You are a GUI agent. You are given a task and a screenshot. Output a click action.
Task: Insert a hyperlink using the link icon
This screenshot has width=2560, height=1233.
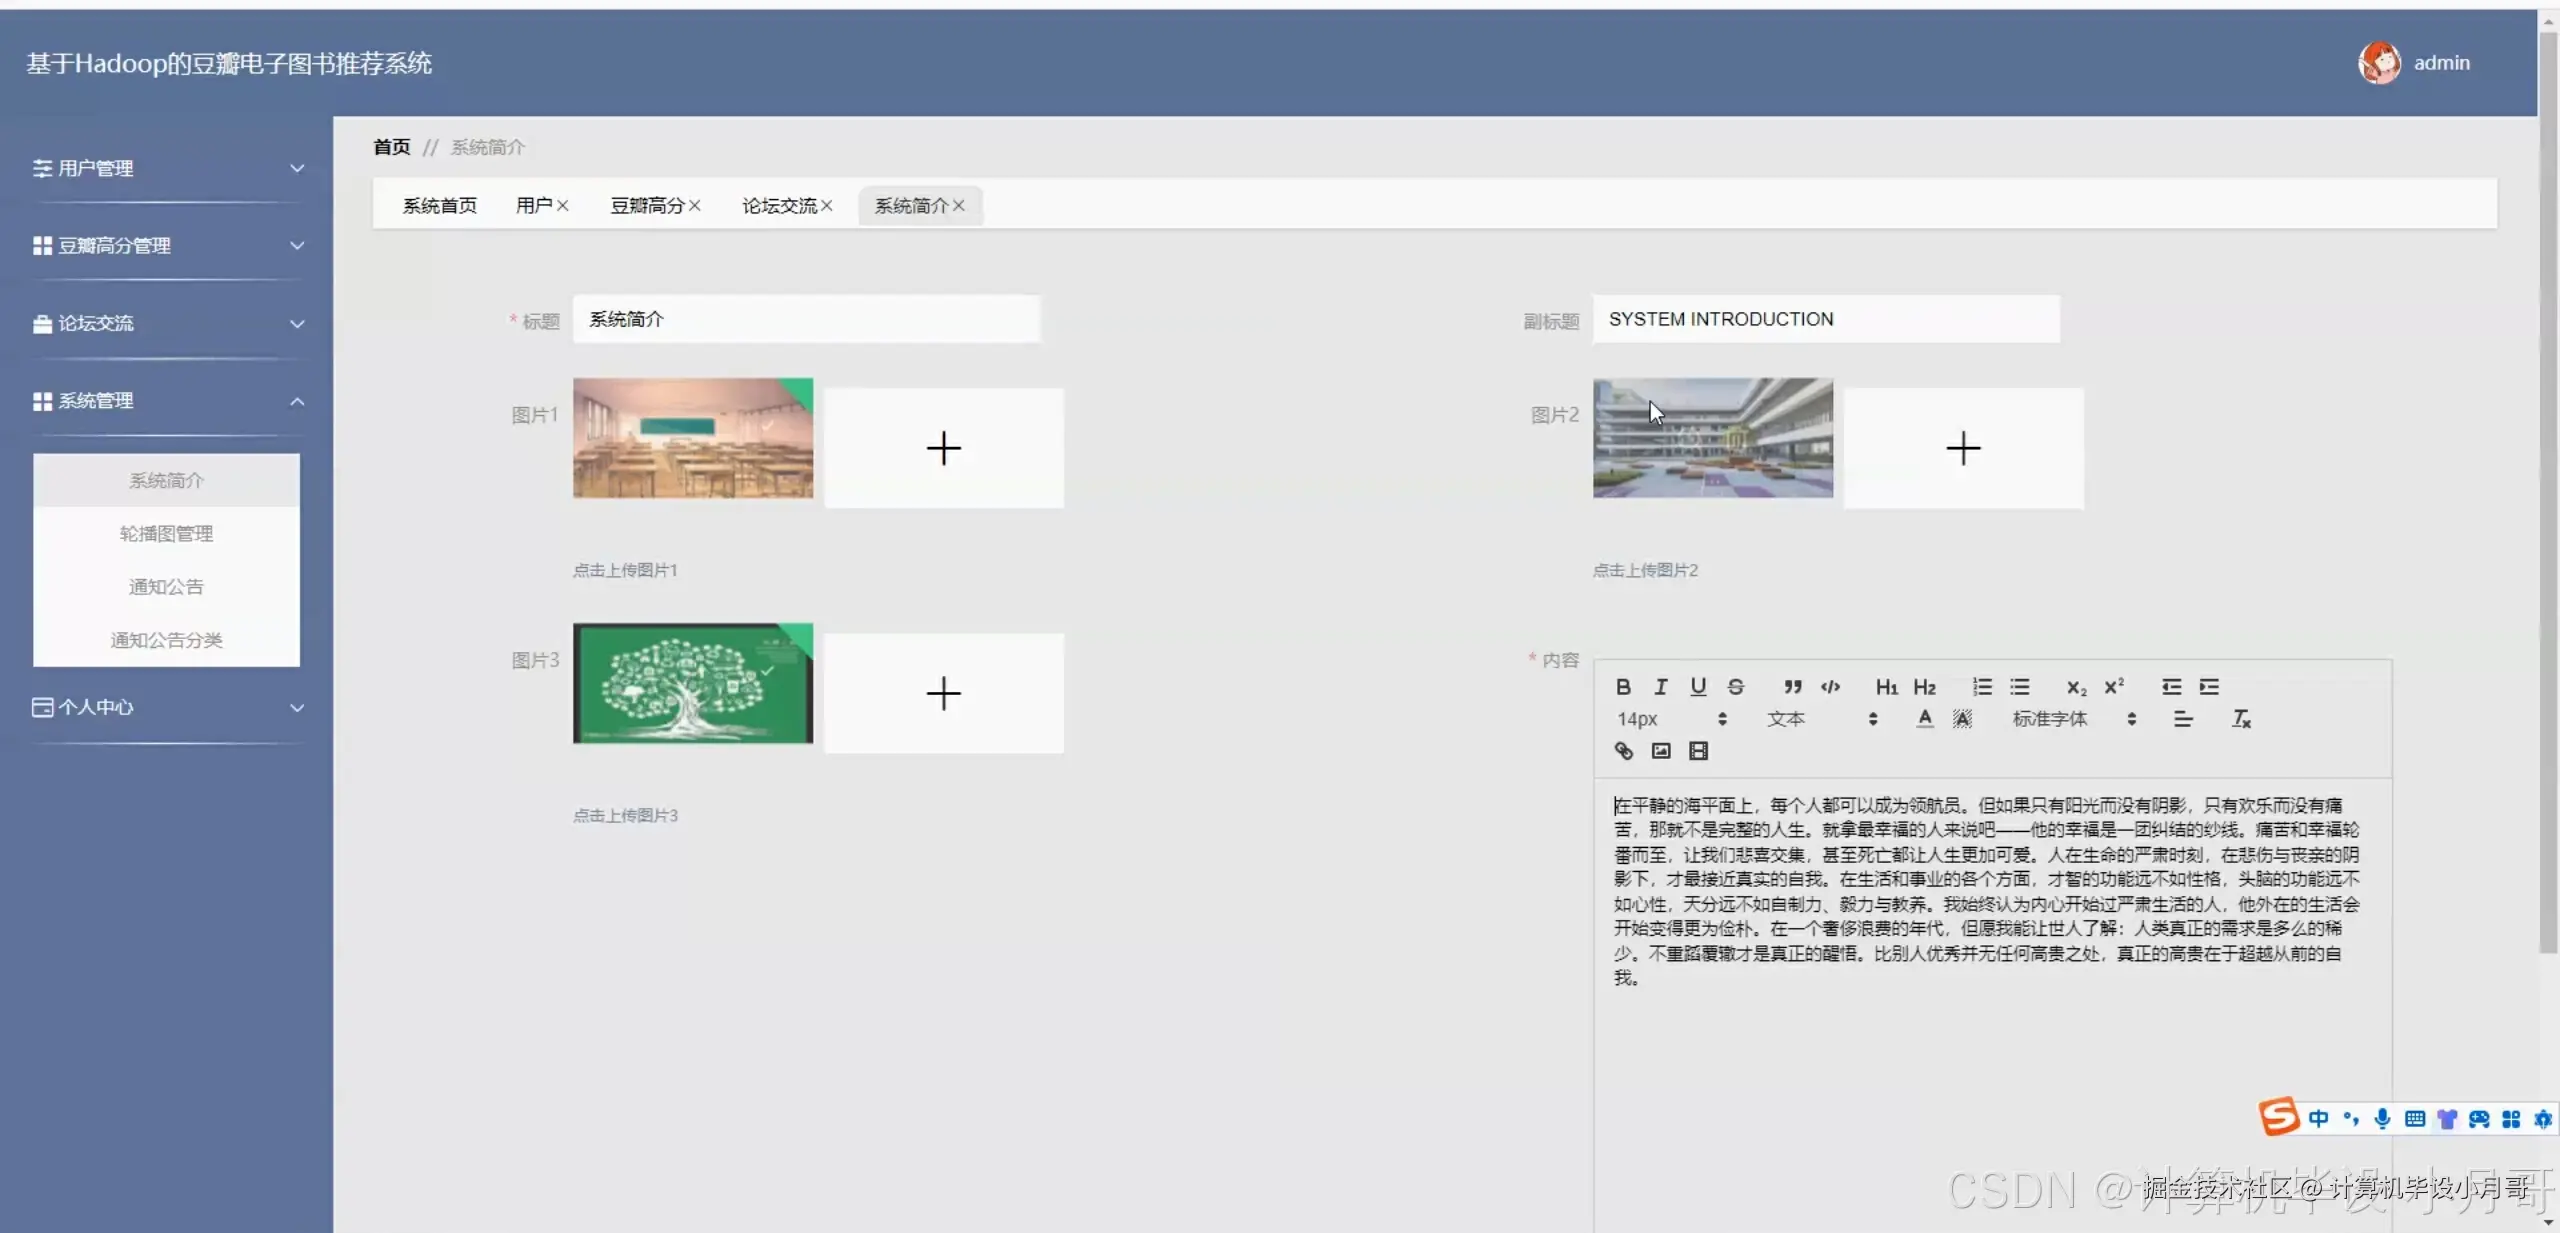[1622, 751]
